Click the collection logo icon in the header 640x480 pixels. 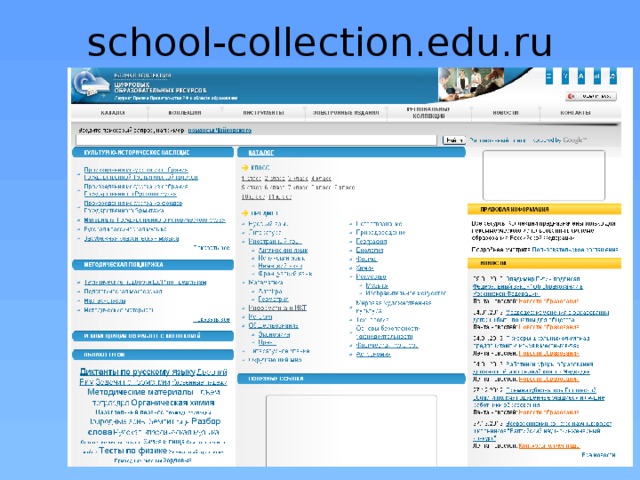coord(91,84)
